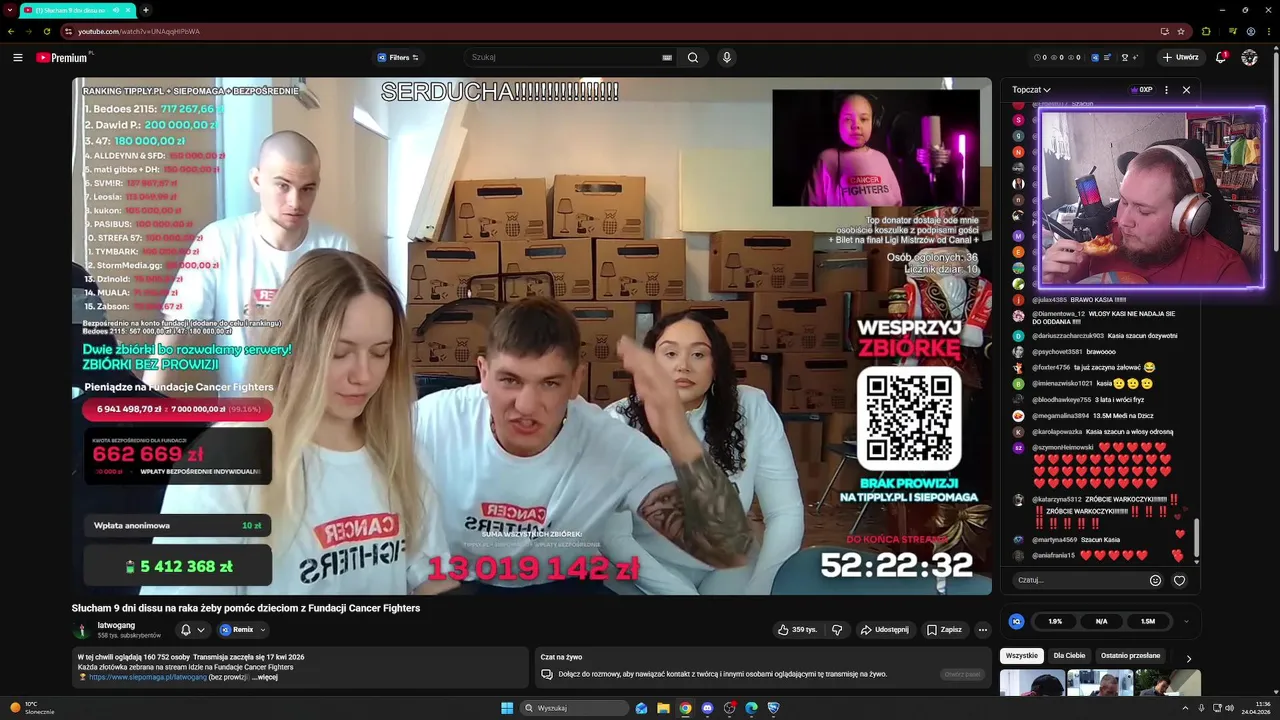Expand description with ...więcej
Screen dimensions: 1280x720
tap(264, 677)
